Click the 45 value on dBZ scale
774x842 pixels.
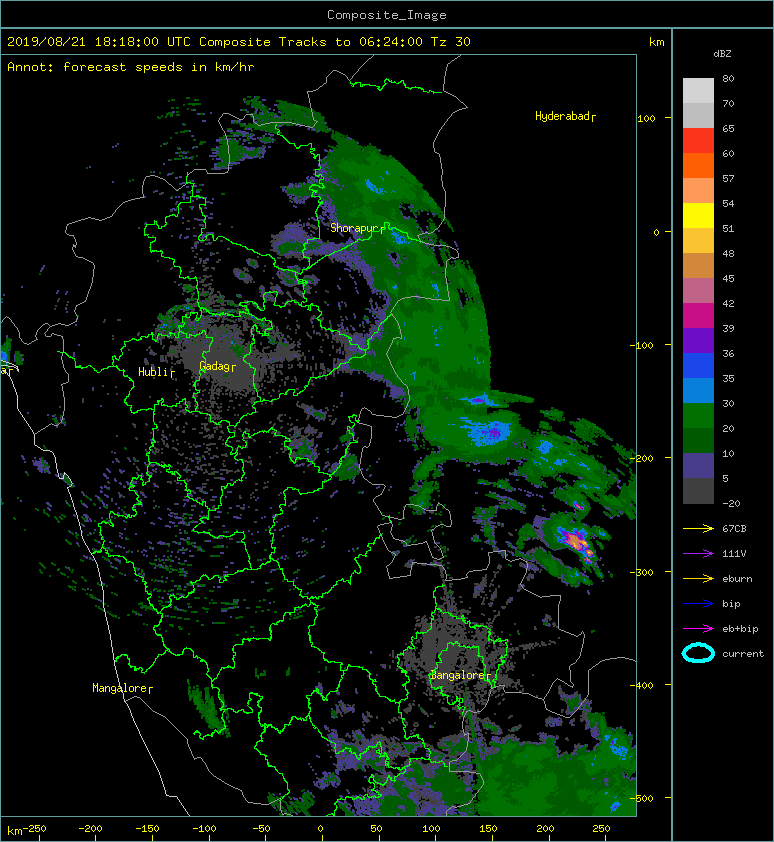coord(728,278)
